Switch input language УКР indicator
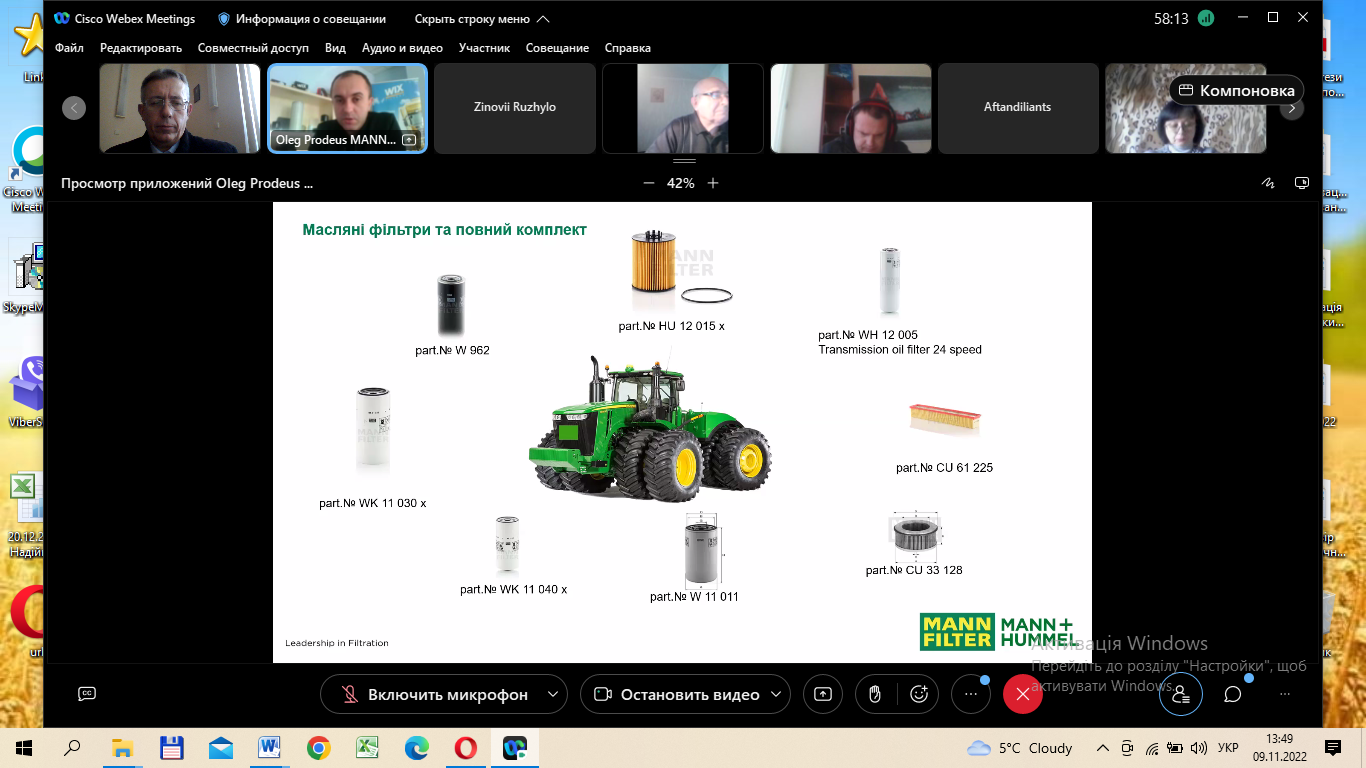This screenshot has height=768, width=1366. [1229, 748]
